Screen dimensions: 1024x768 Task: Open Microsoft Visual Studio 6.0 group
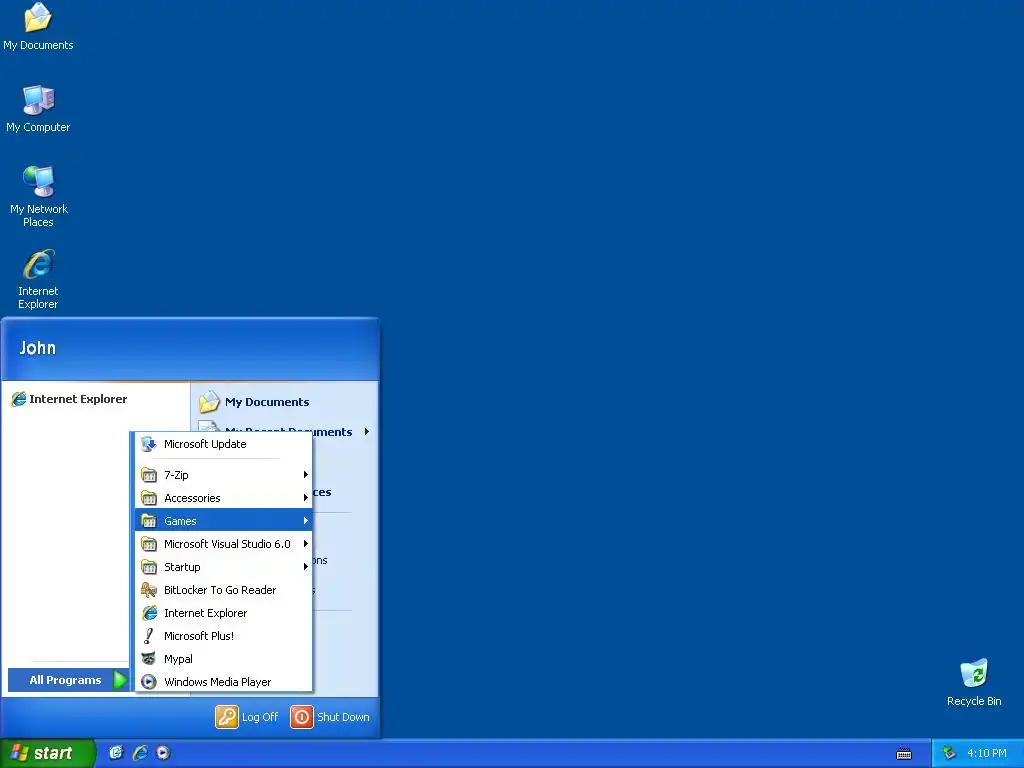(x=224, y=544)
